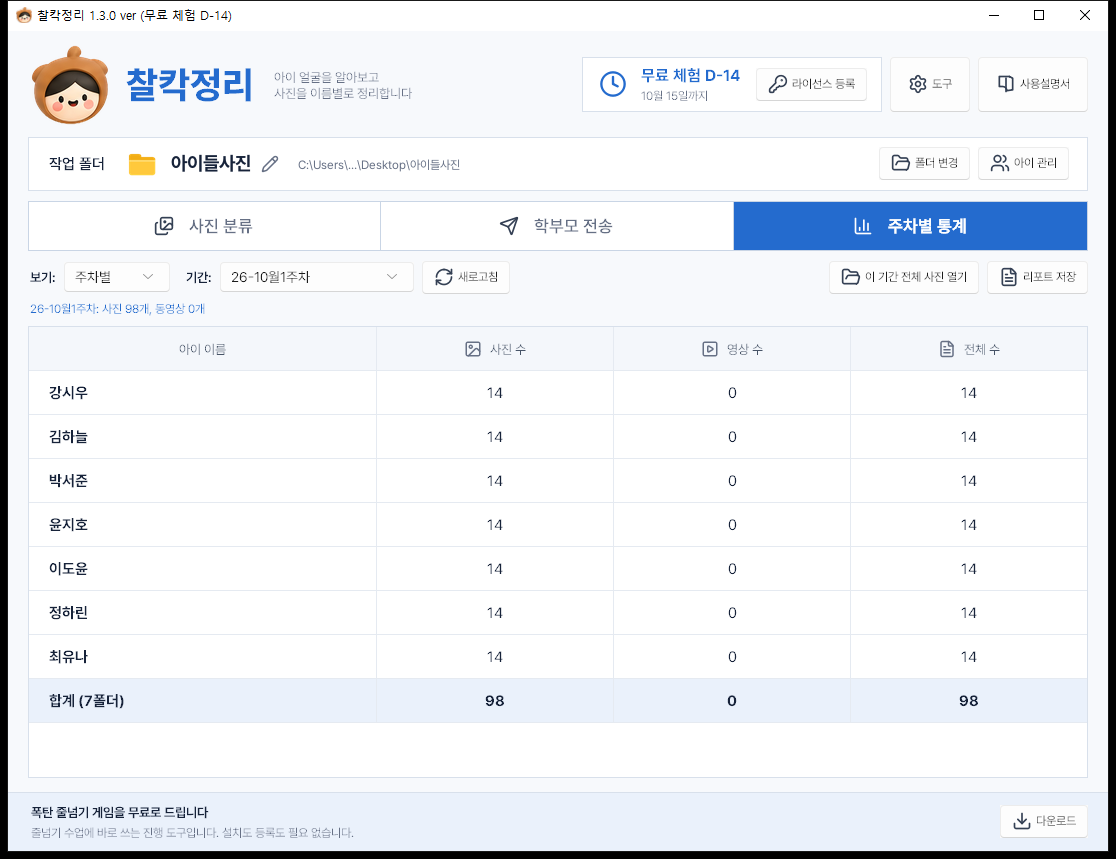Select the 정하린 row name

(68, 613)
